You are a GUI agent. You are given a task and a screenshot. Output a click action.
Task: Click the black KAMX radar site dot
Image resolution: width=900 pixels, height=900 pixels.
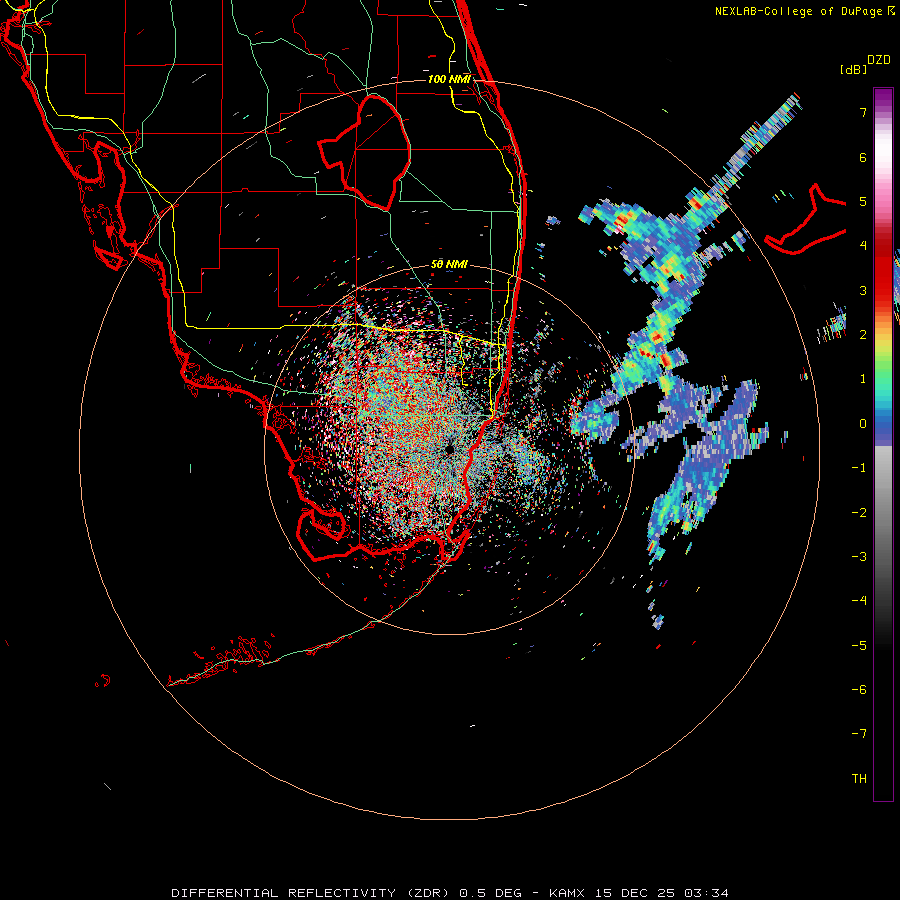[449, 449]
